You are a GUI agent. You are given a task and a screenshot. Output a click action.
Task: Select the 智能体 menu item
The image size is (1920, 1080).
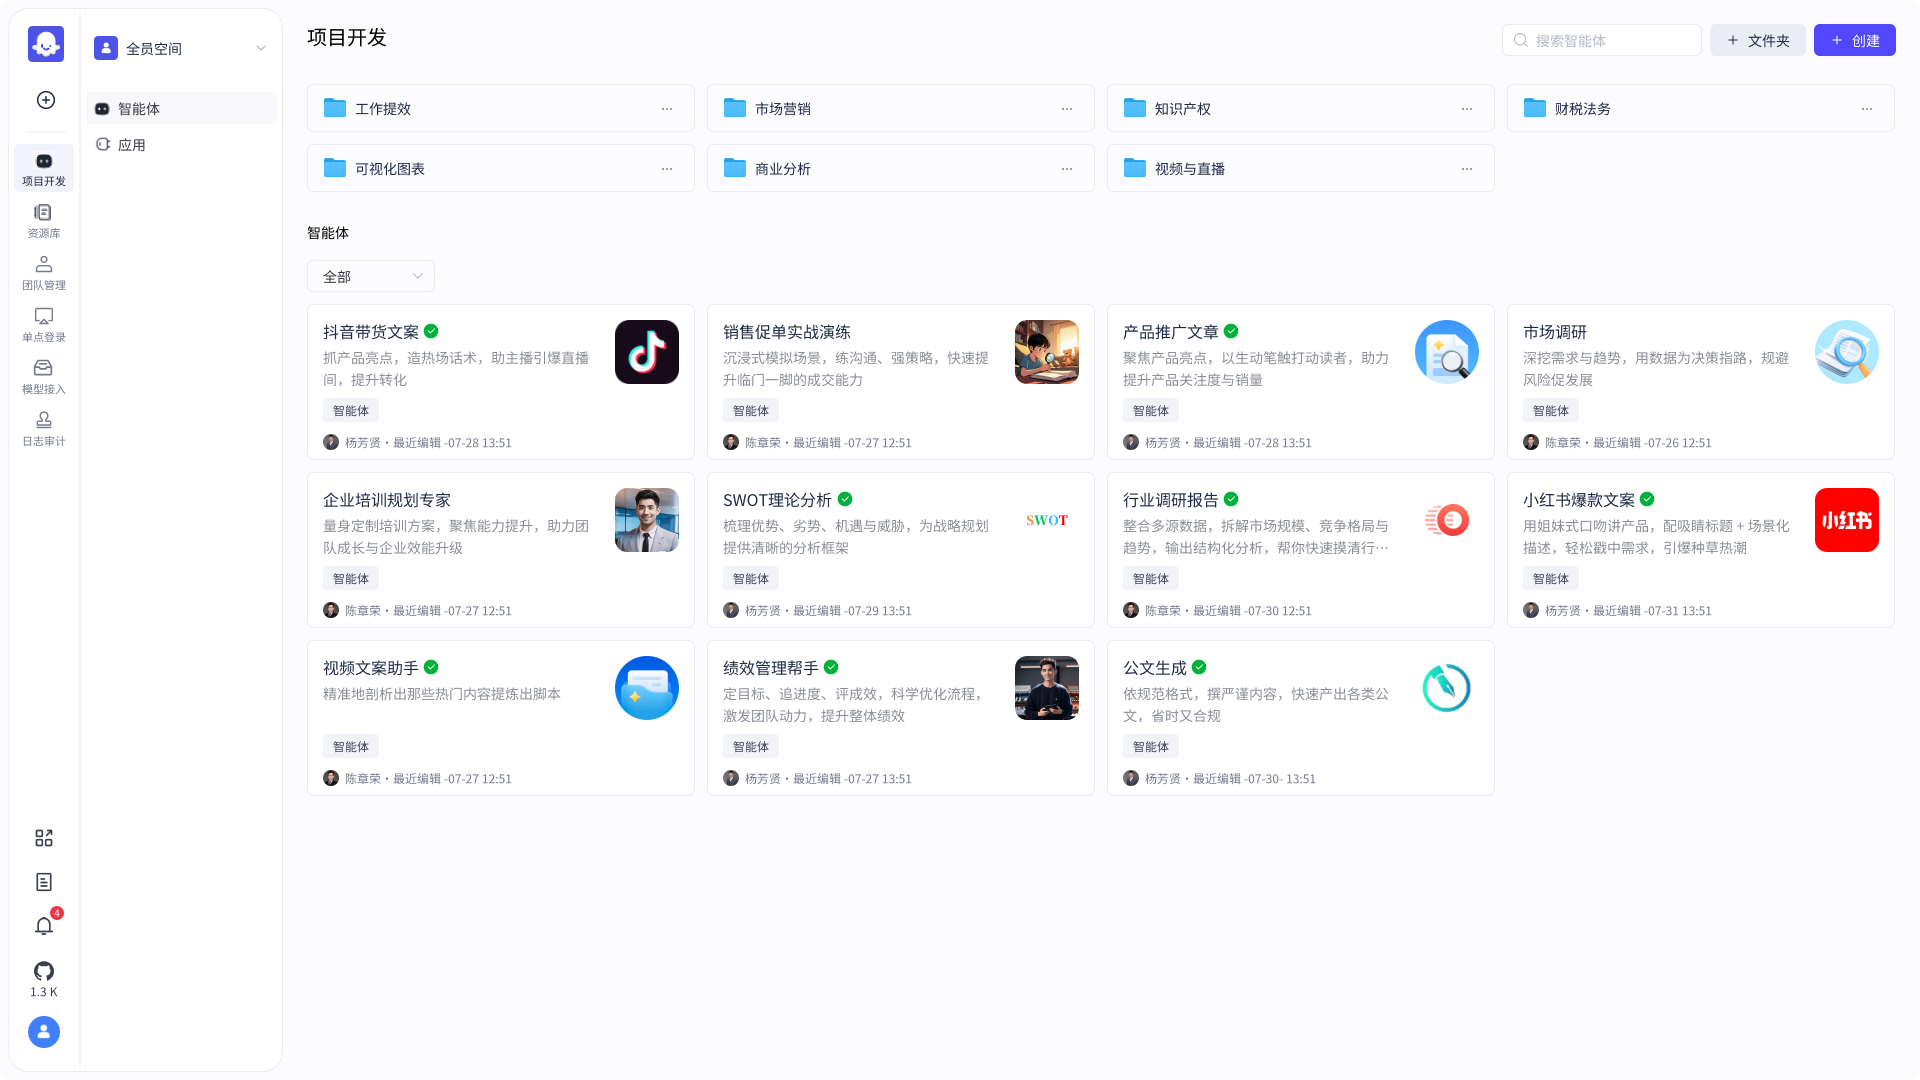pos(141,108)
